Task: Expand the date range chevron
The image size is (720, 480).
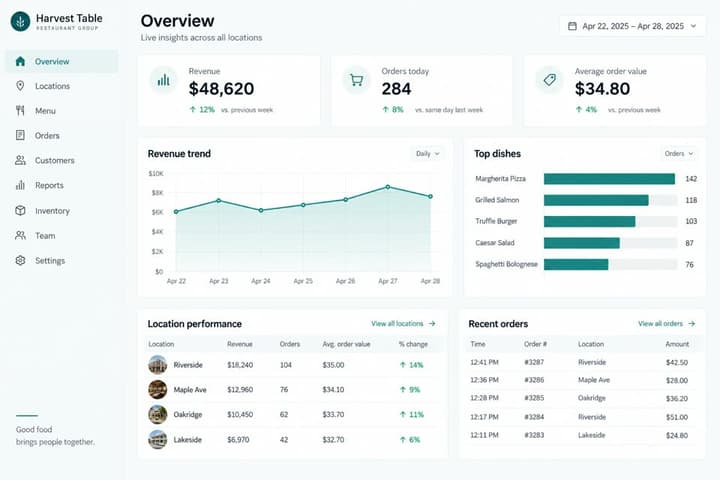Action: (x=693, y=26)
